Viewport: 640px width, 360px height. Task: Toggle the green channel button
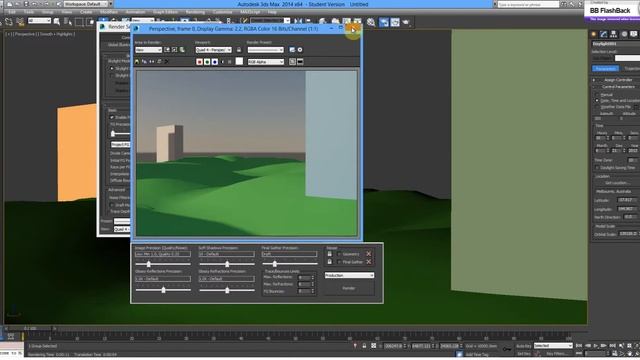tap(207, 62)
